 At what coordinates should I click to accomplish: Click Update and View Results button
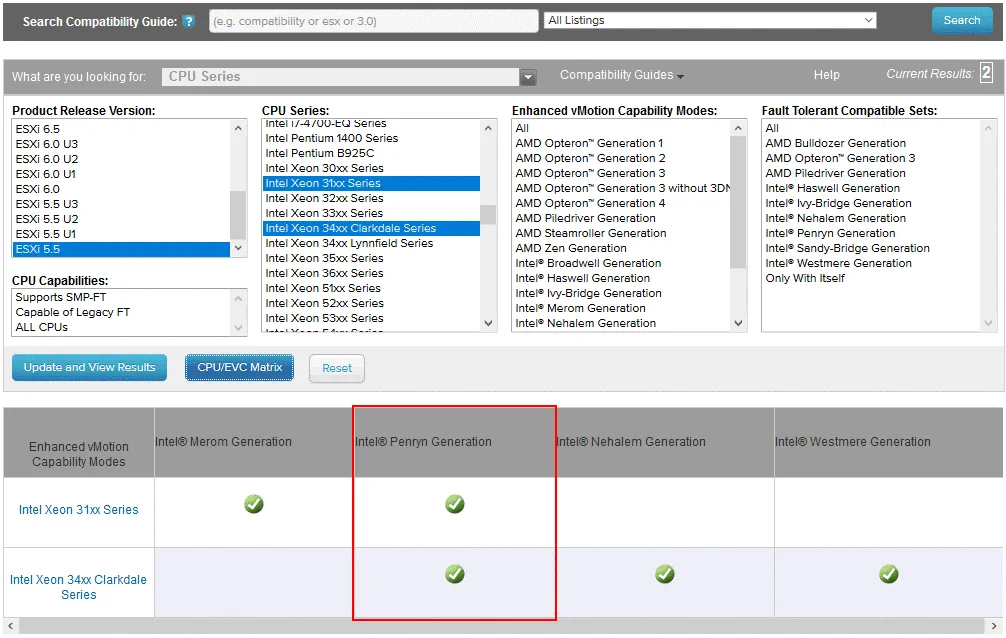90,367
